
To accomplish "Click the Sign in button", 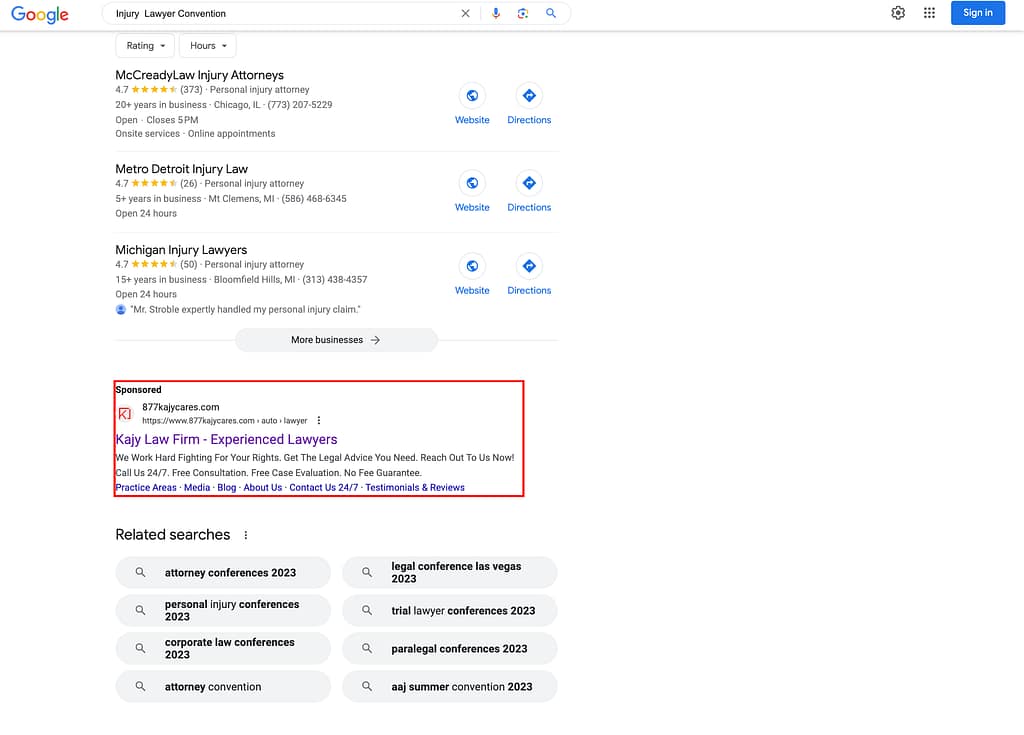I will (978, 13).
